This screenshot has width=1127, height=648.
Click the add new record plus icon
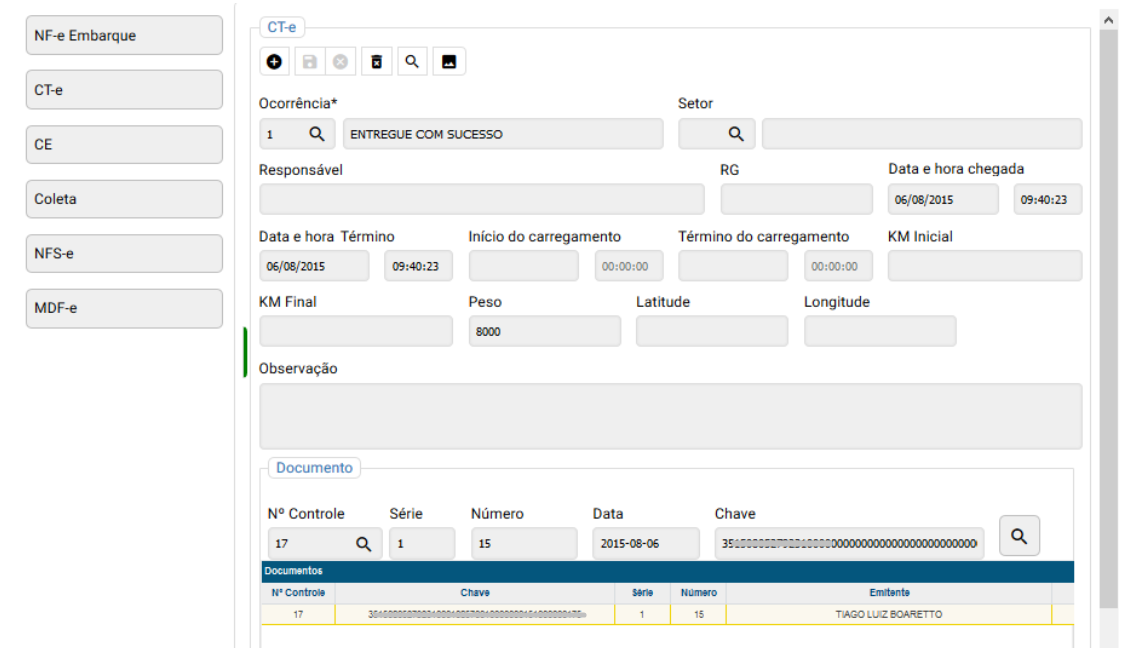point(275,62)
